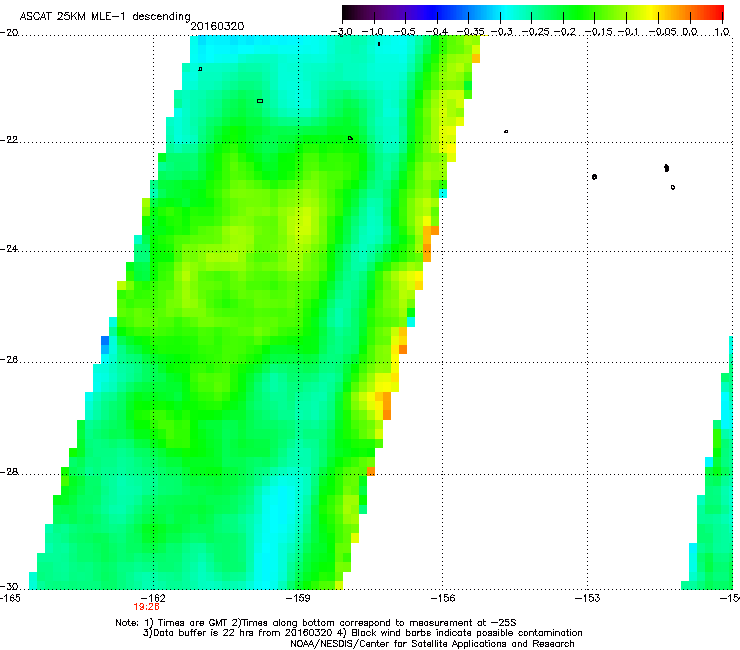The width and height of the screenshot is (740, 650).
Task: Click the longitude label -162
Action: click(153, 598)
